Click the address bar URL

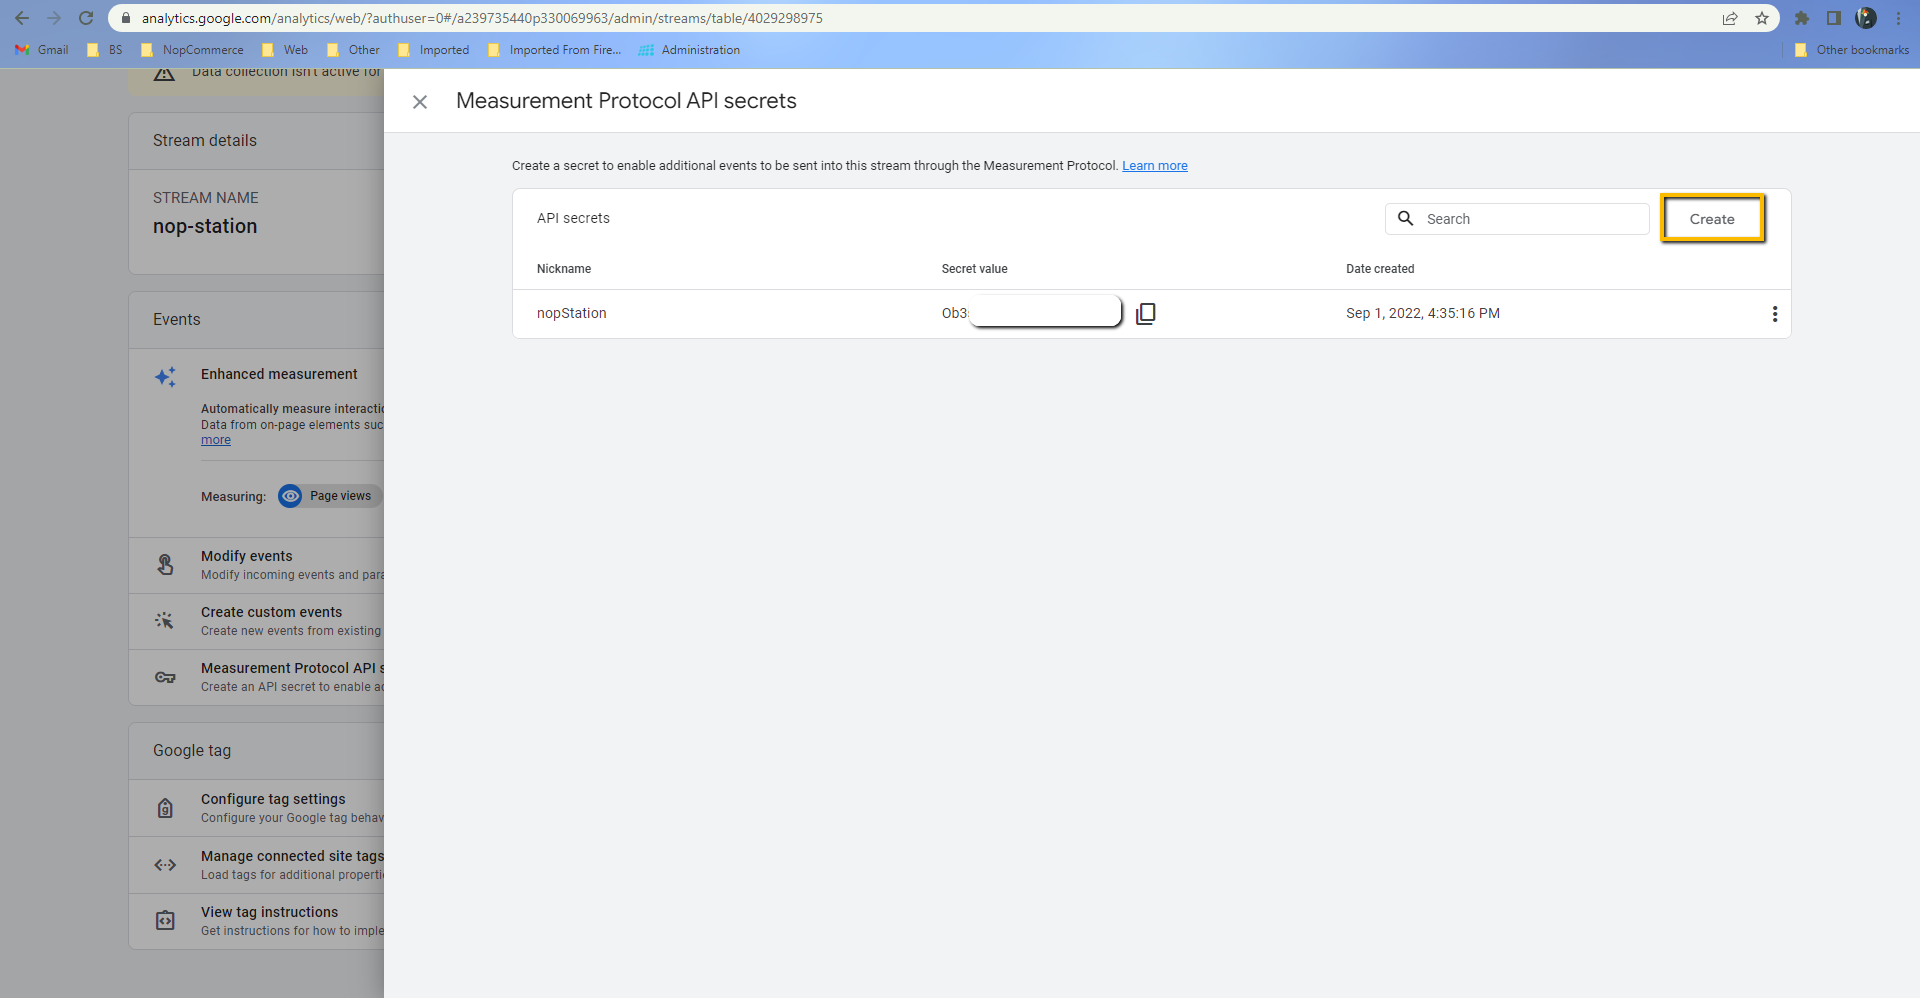pos(482,18)
